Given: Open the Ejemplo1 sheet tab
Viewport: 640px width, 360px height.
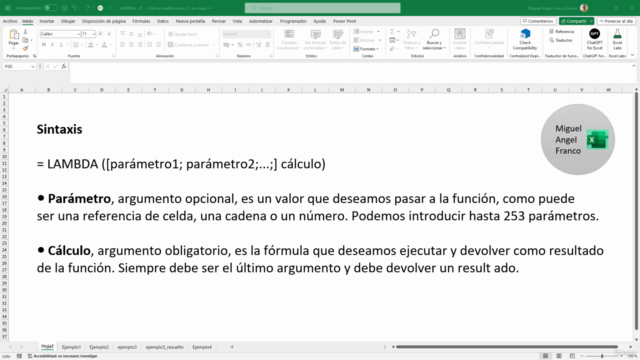Looking at the screenshot, I should coord(71,347).
